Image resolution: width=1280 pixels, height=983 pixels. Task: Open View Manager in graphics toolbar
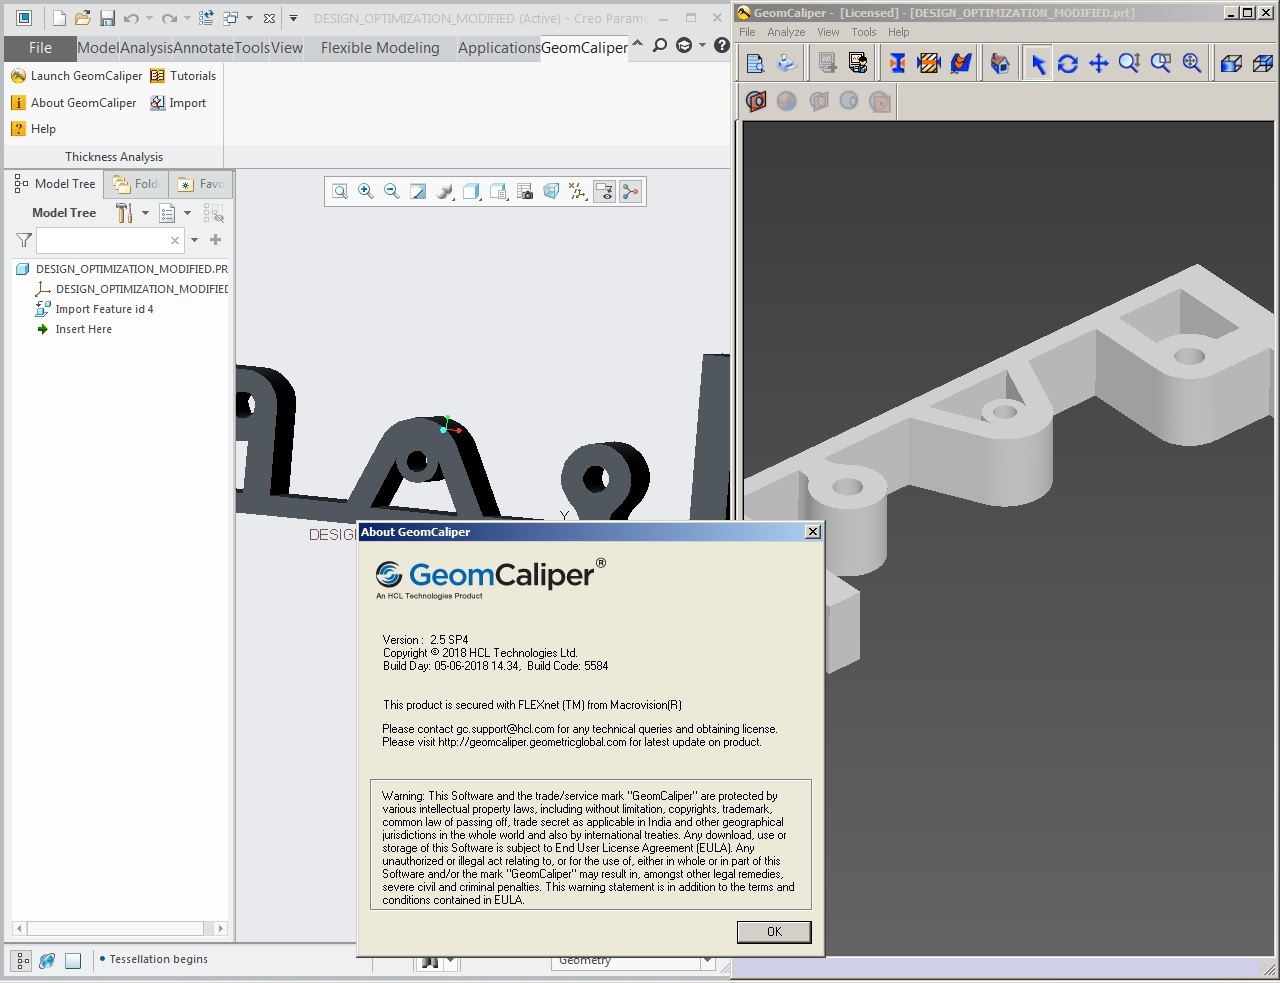(x=498, y=191)
